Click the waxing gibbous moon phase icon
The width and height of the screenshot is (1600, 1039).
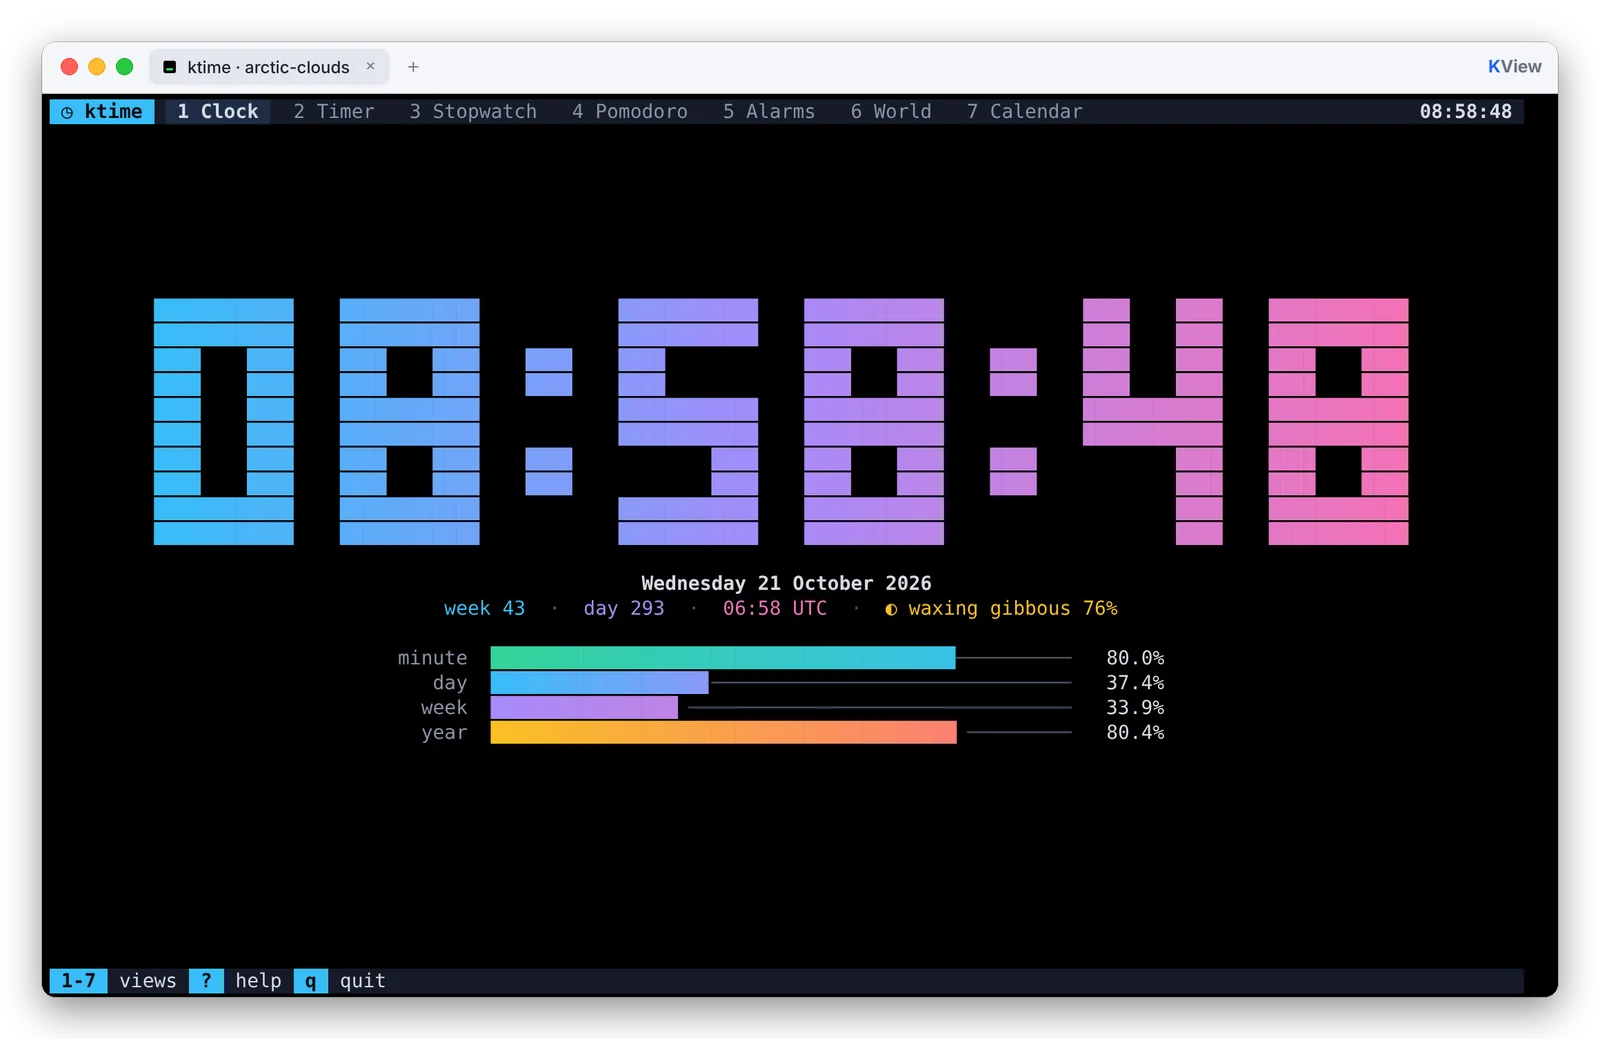pos(891,609)
